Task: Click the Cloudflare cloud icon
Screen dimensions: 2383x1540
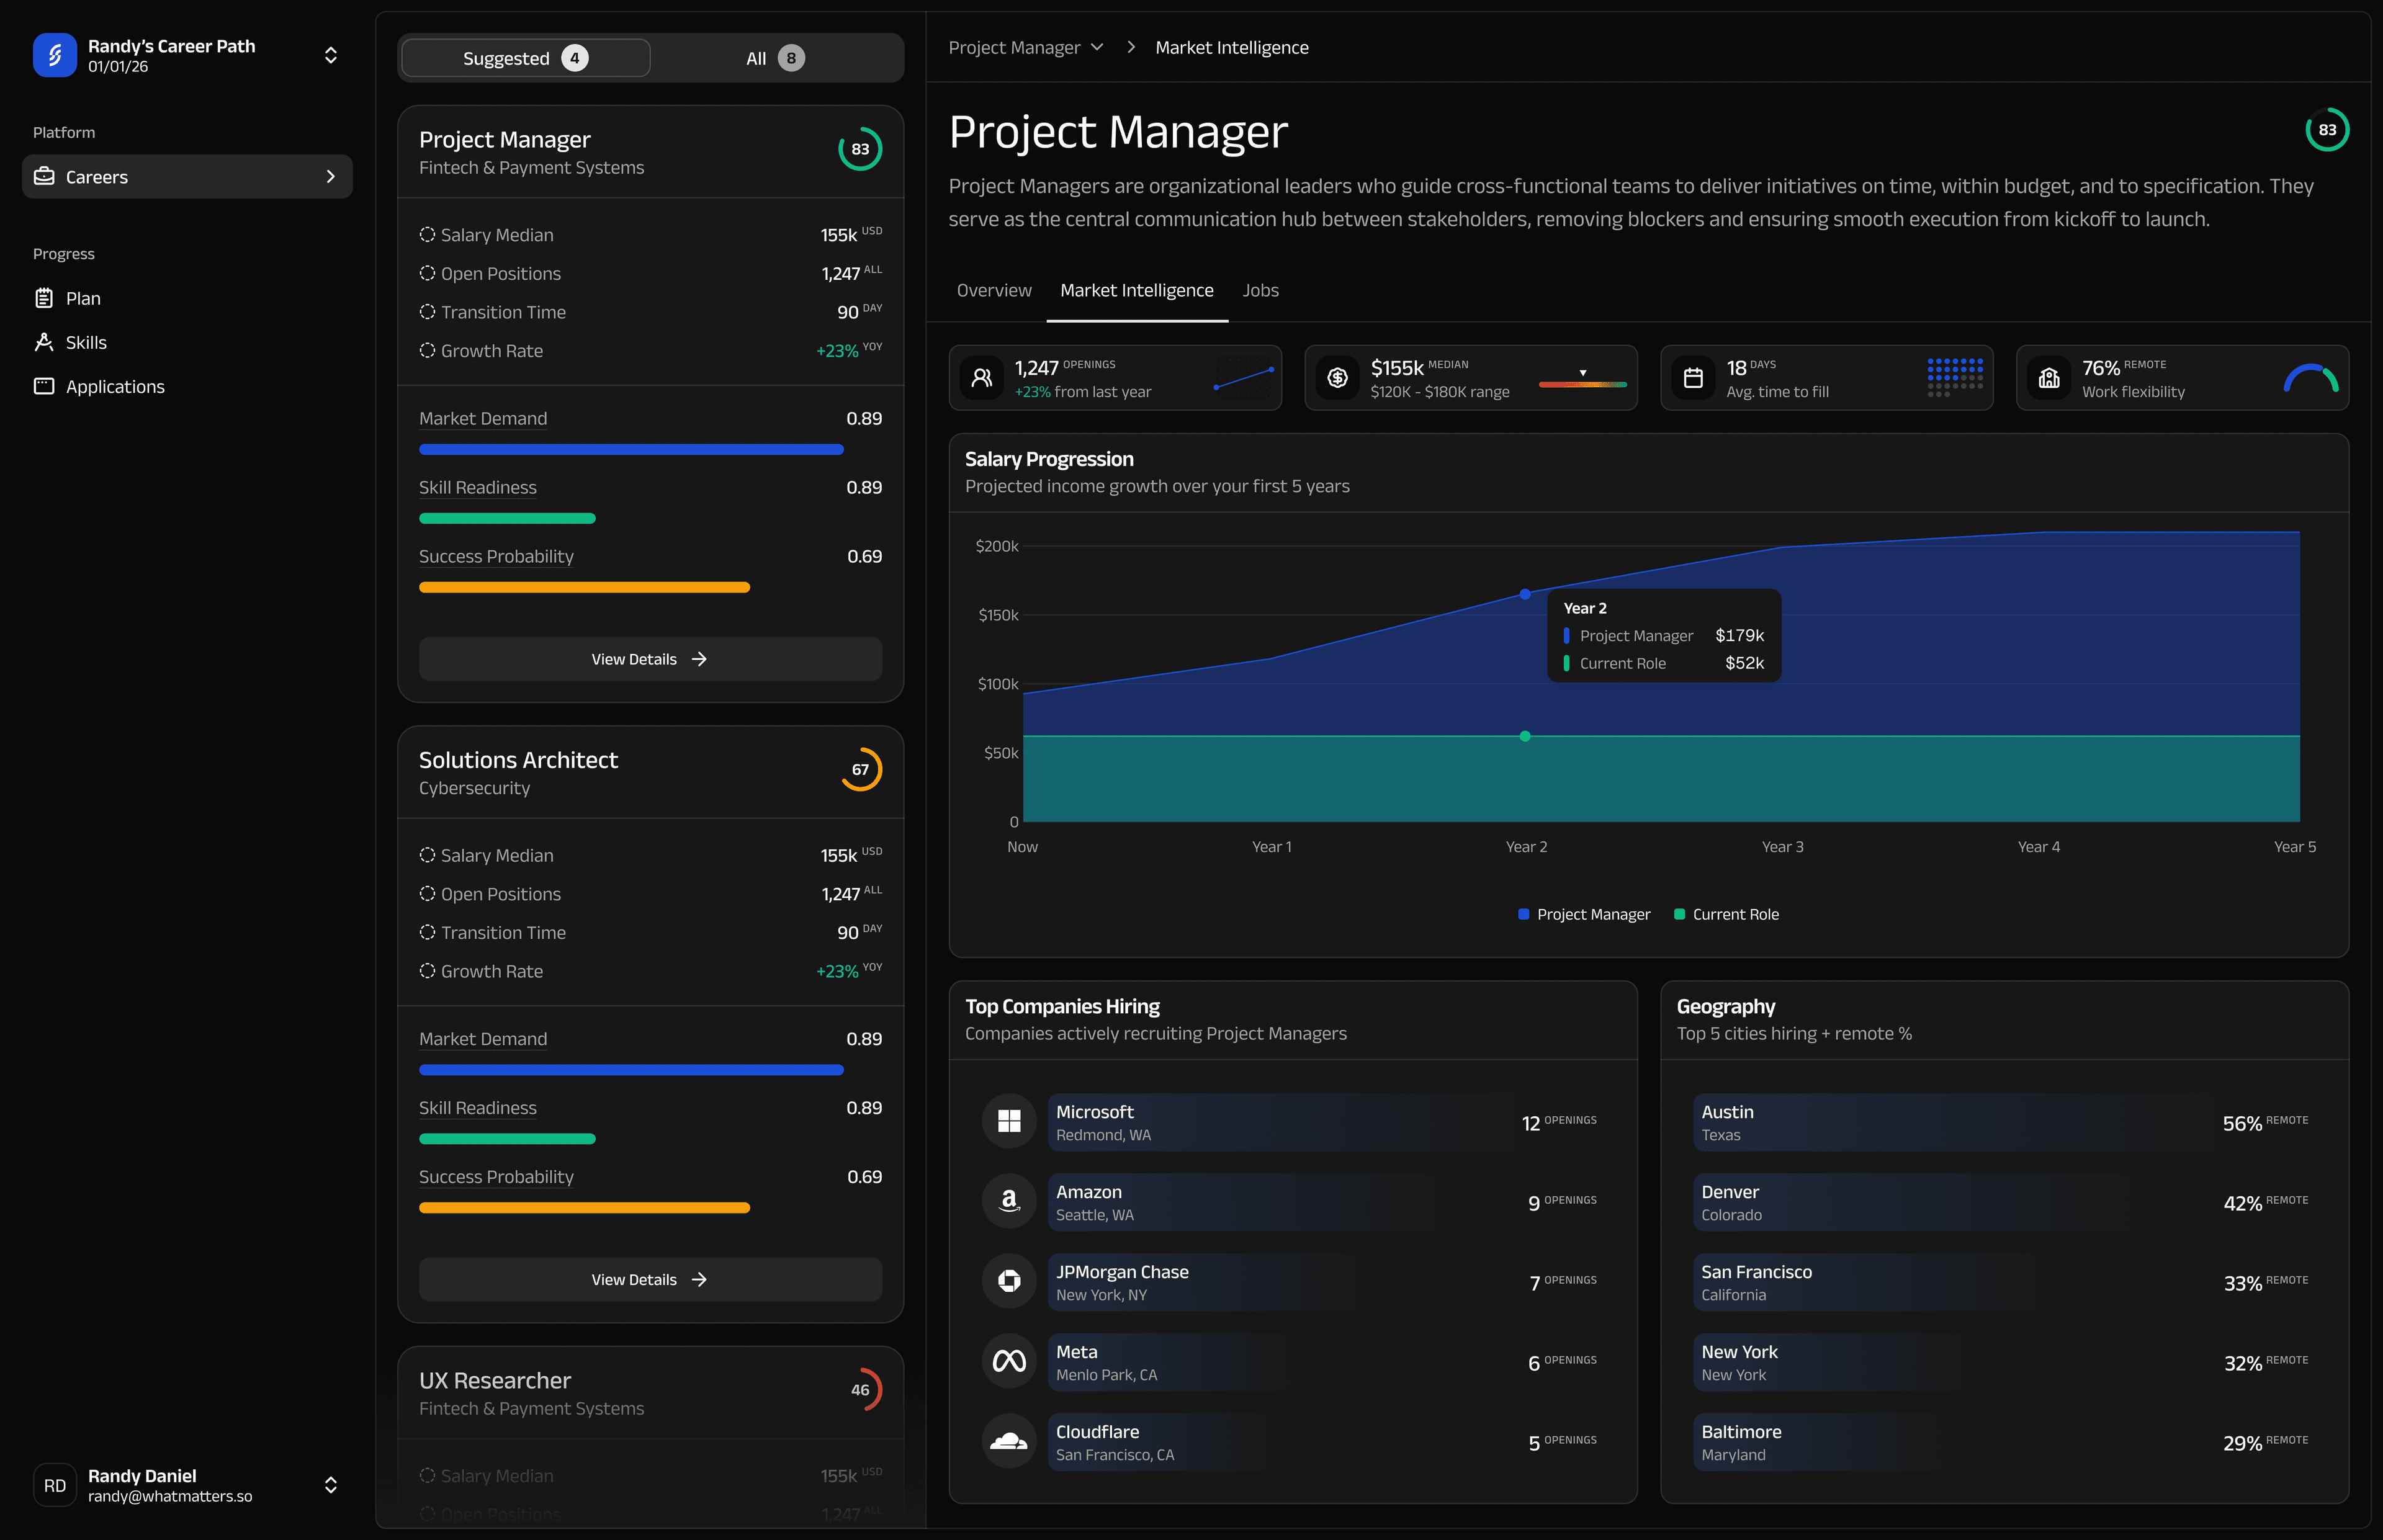Action: [1009, 1441]
